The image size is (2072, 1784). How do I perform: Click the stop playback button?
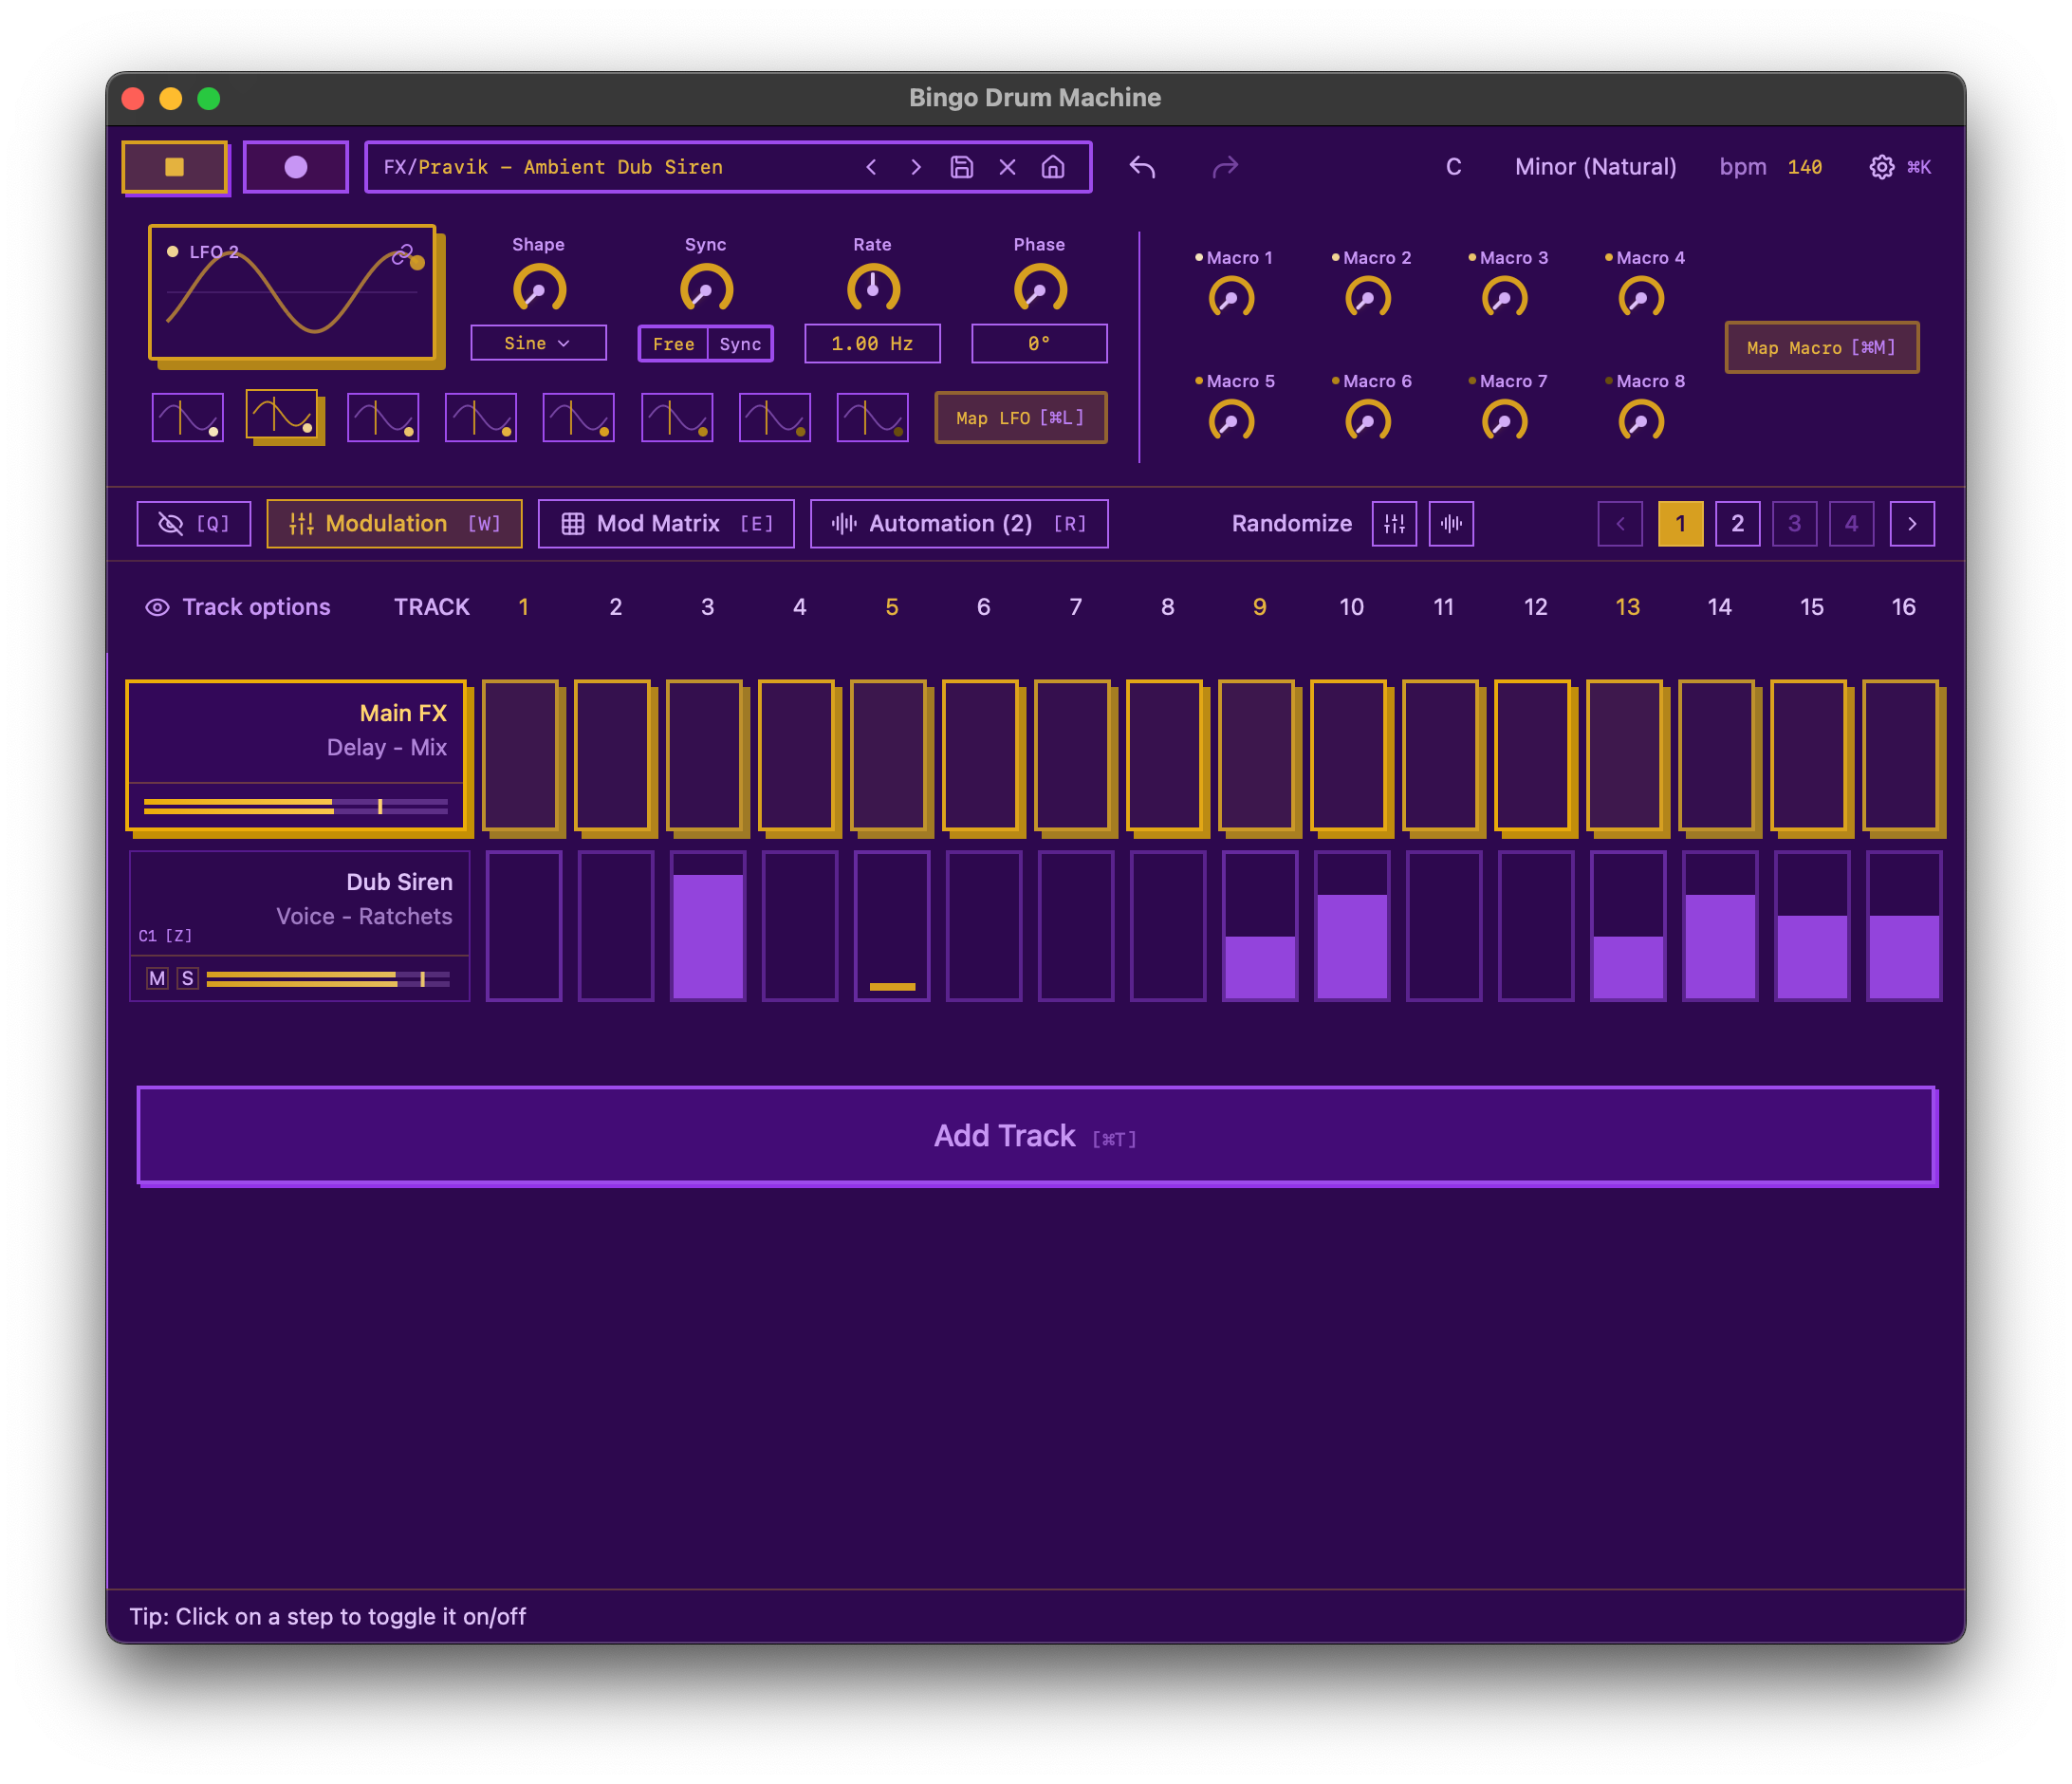pyautogui.click(x=175, y=167)
